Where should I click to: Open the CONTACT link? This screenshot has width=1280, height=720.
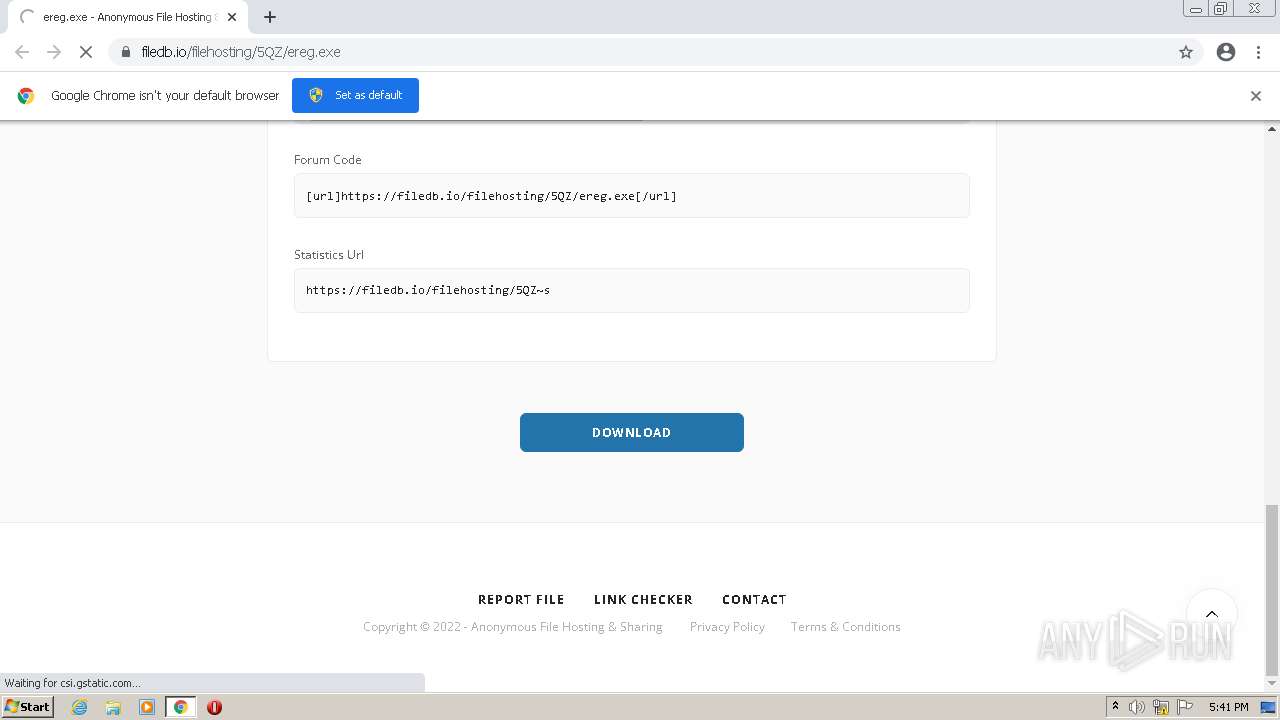point(754,600)
